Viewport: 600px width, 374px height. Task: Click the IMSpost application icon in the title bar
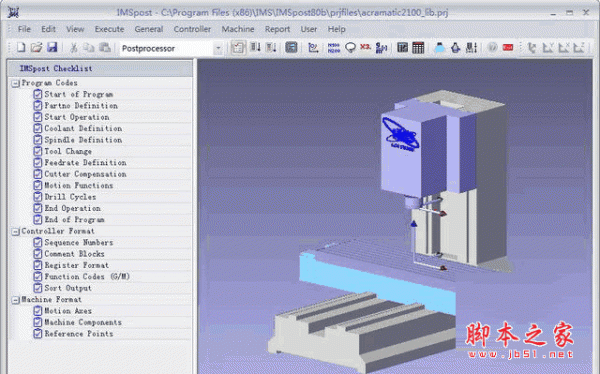coord(13,13)
